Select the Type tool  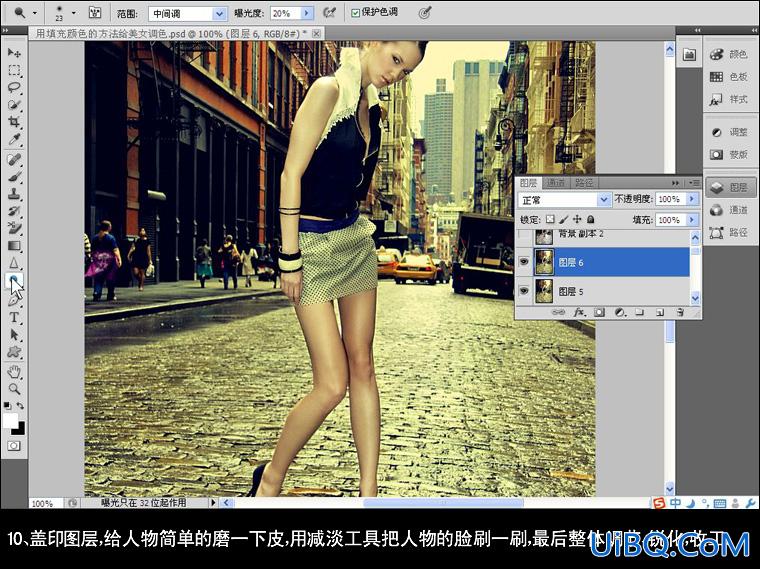point(14,317)
